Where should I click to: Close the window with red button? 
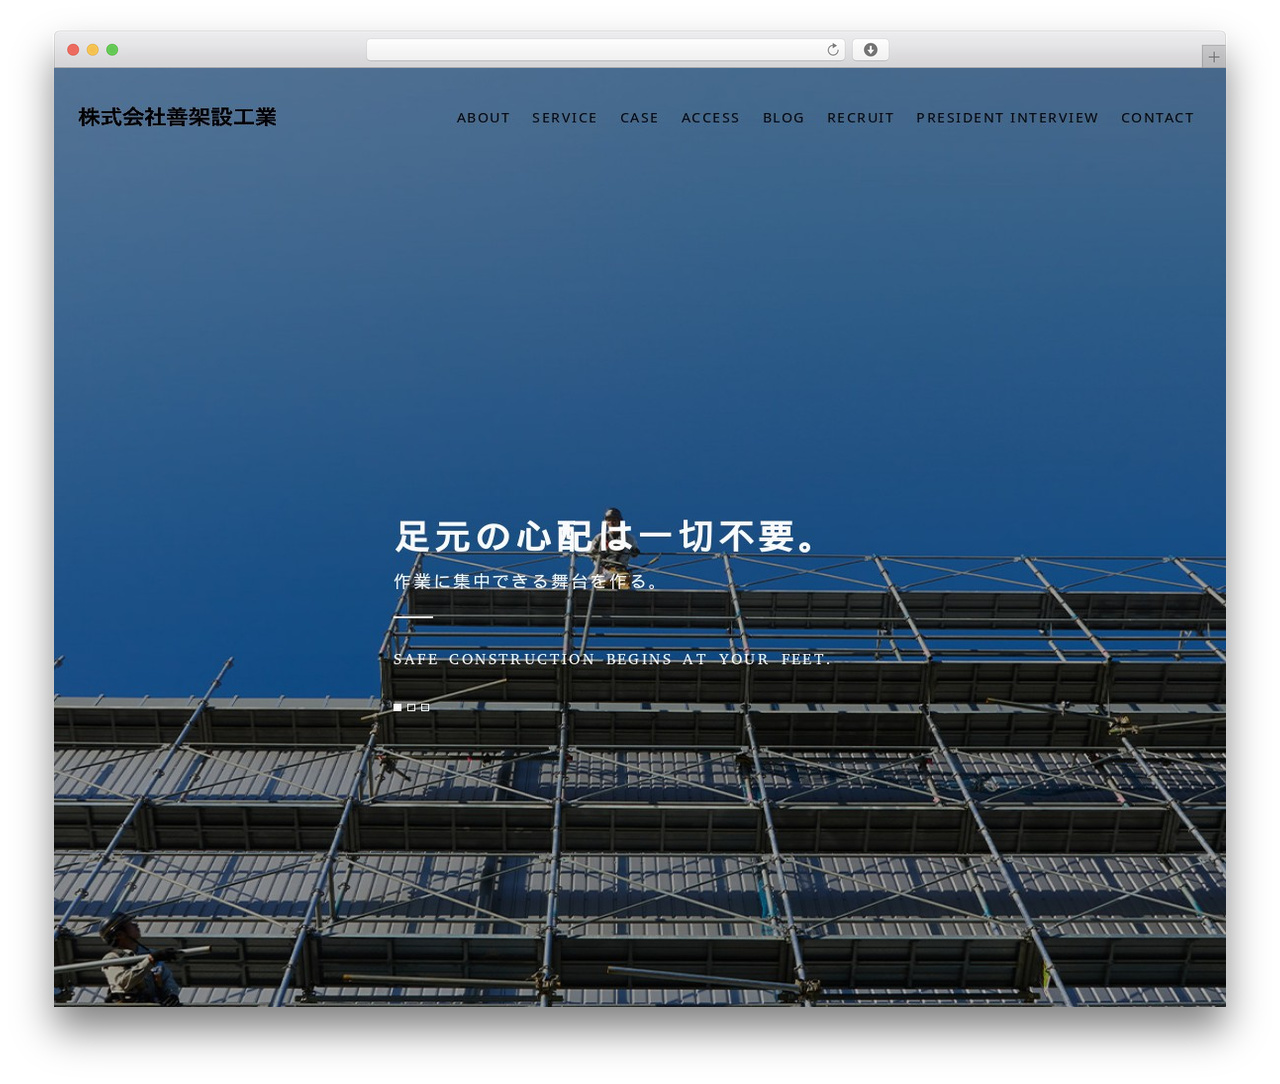(x=73, y=50)
